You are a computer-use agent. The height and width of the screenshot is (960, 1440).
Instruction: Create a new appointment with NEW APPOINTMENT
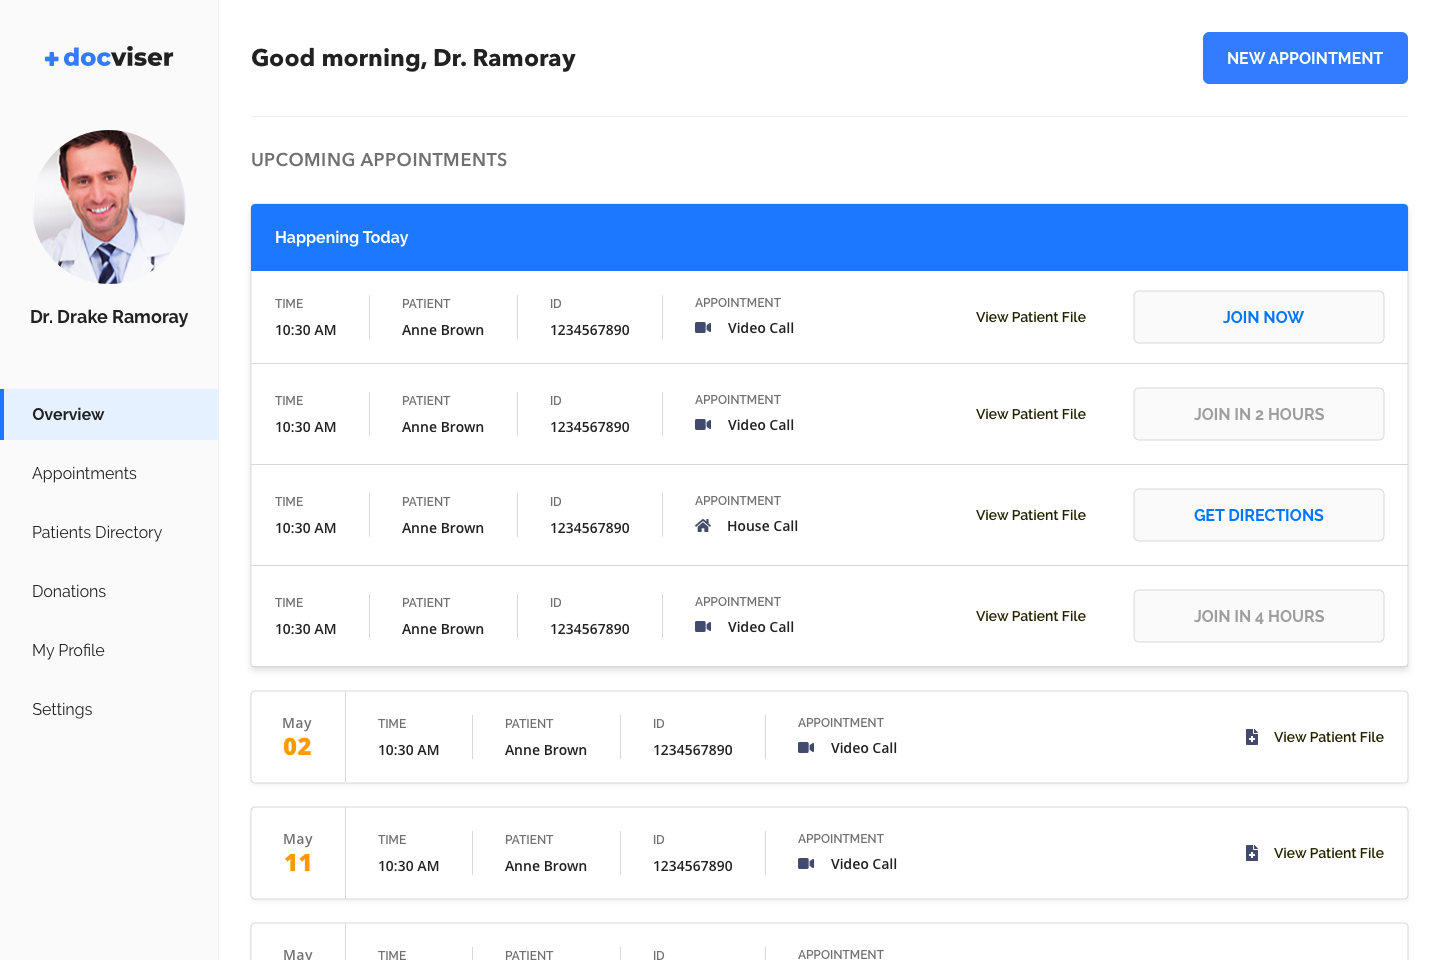1305,58
